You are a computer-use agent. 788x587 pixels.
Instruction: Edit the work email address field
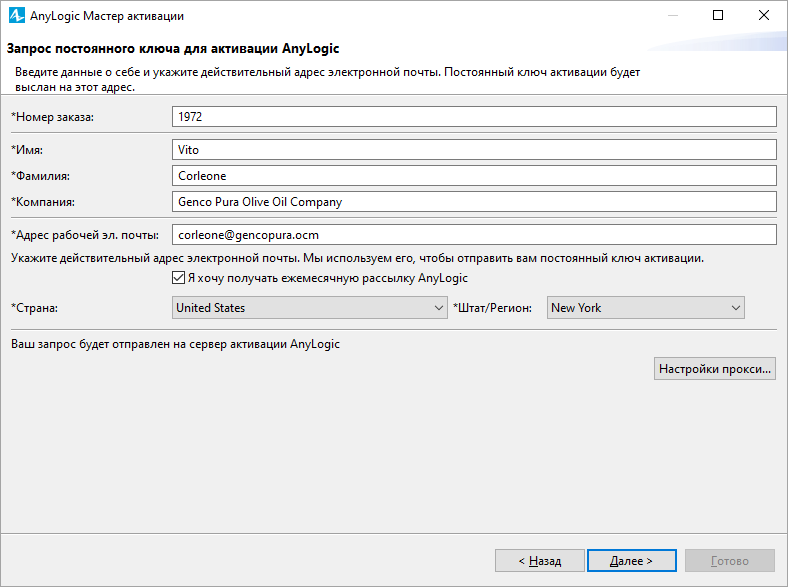tap(474, 235)
